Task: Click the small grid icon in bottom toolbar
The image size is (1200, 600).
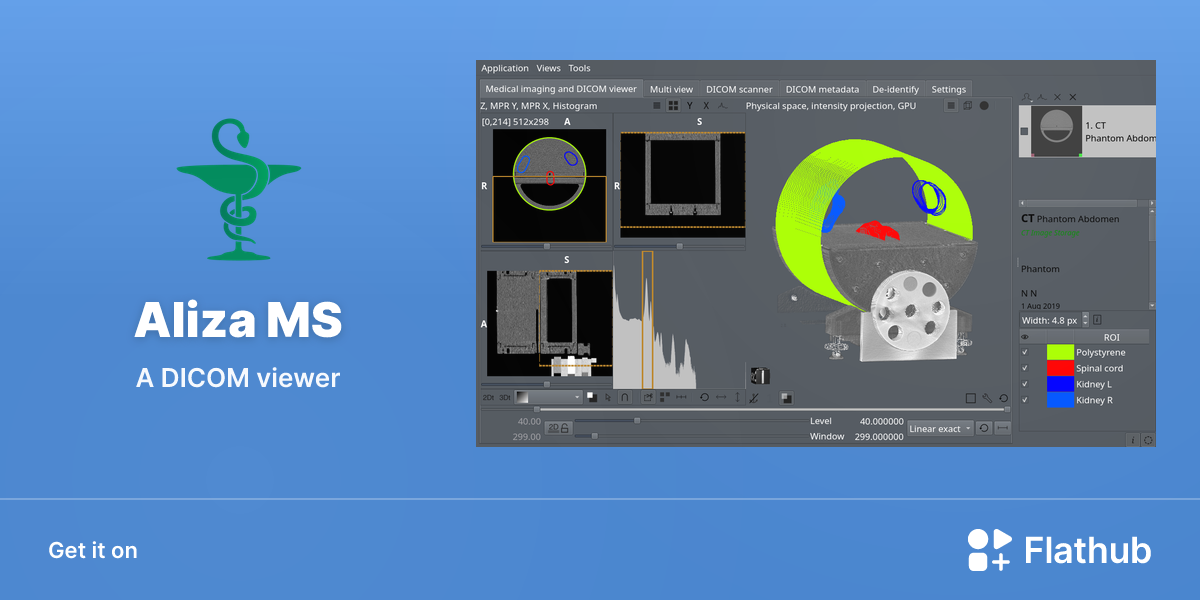Action: click(665, 397)
